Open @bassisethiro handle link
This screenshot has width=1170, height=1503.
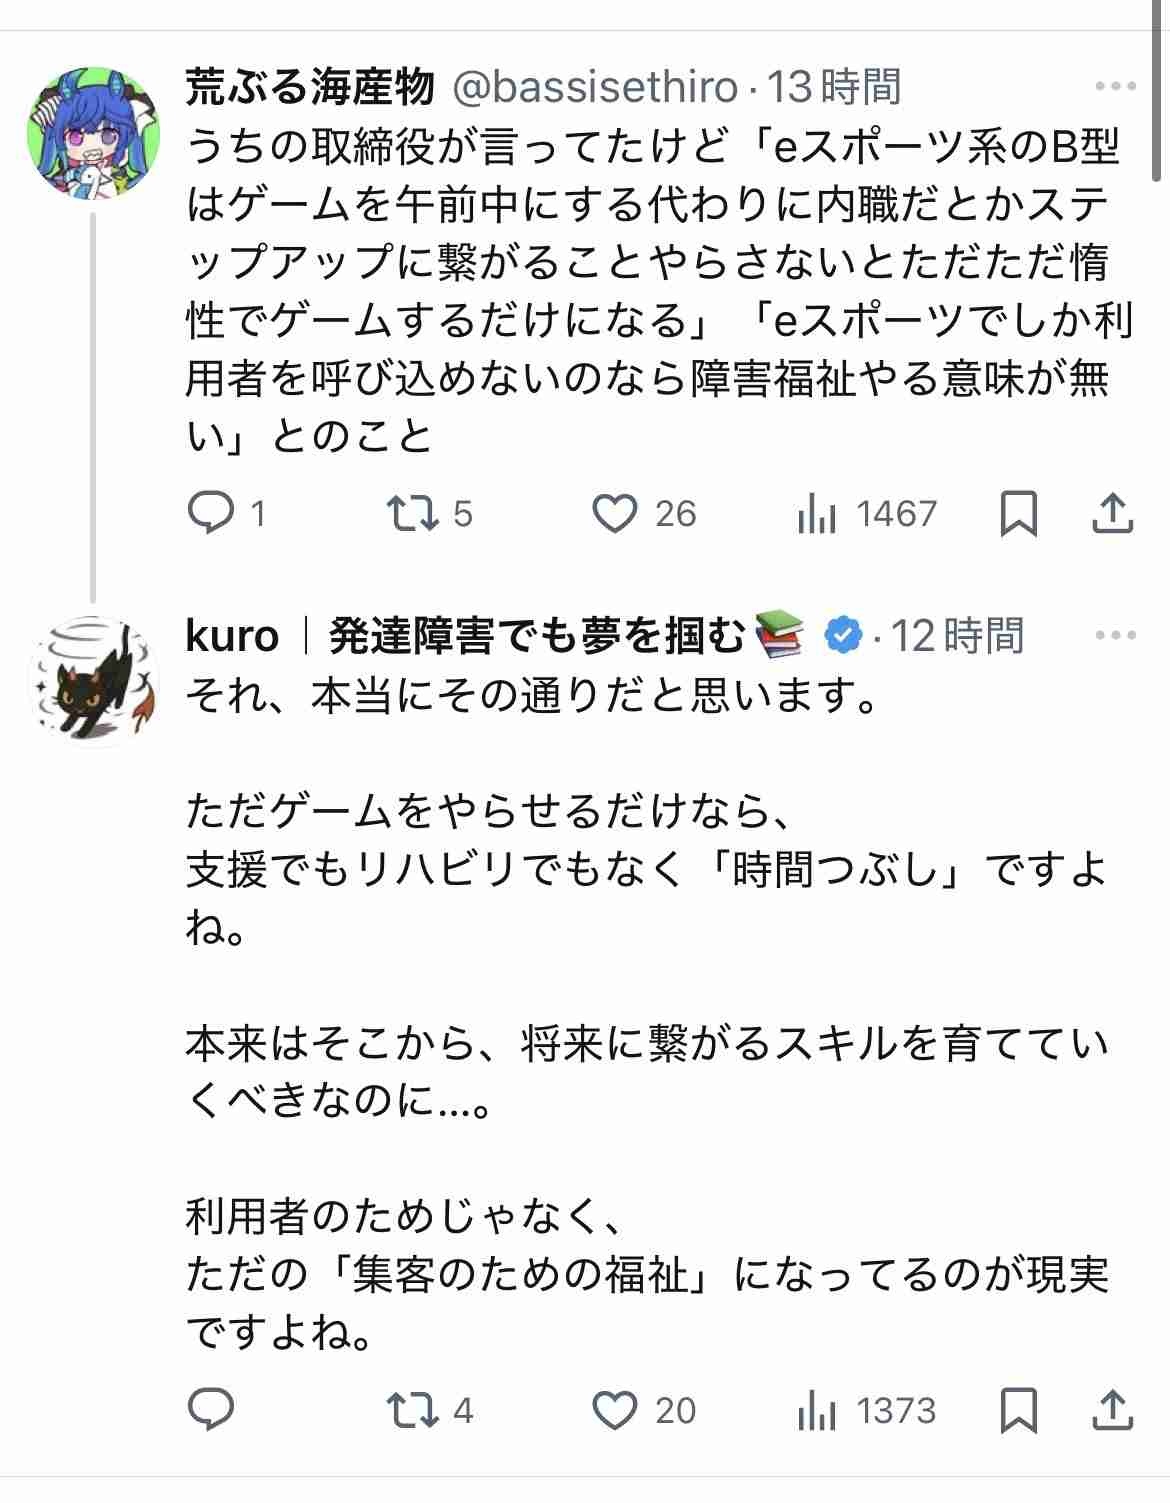pyautogui.click(x=596, y=87)
